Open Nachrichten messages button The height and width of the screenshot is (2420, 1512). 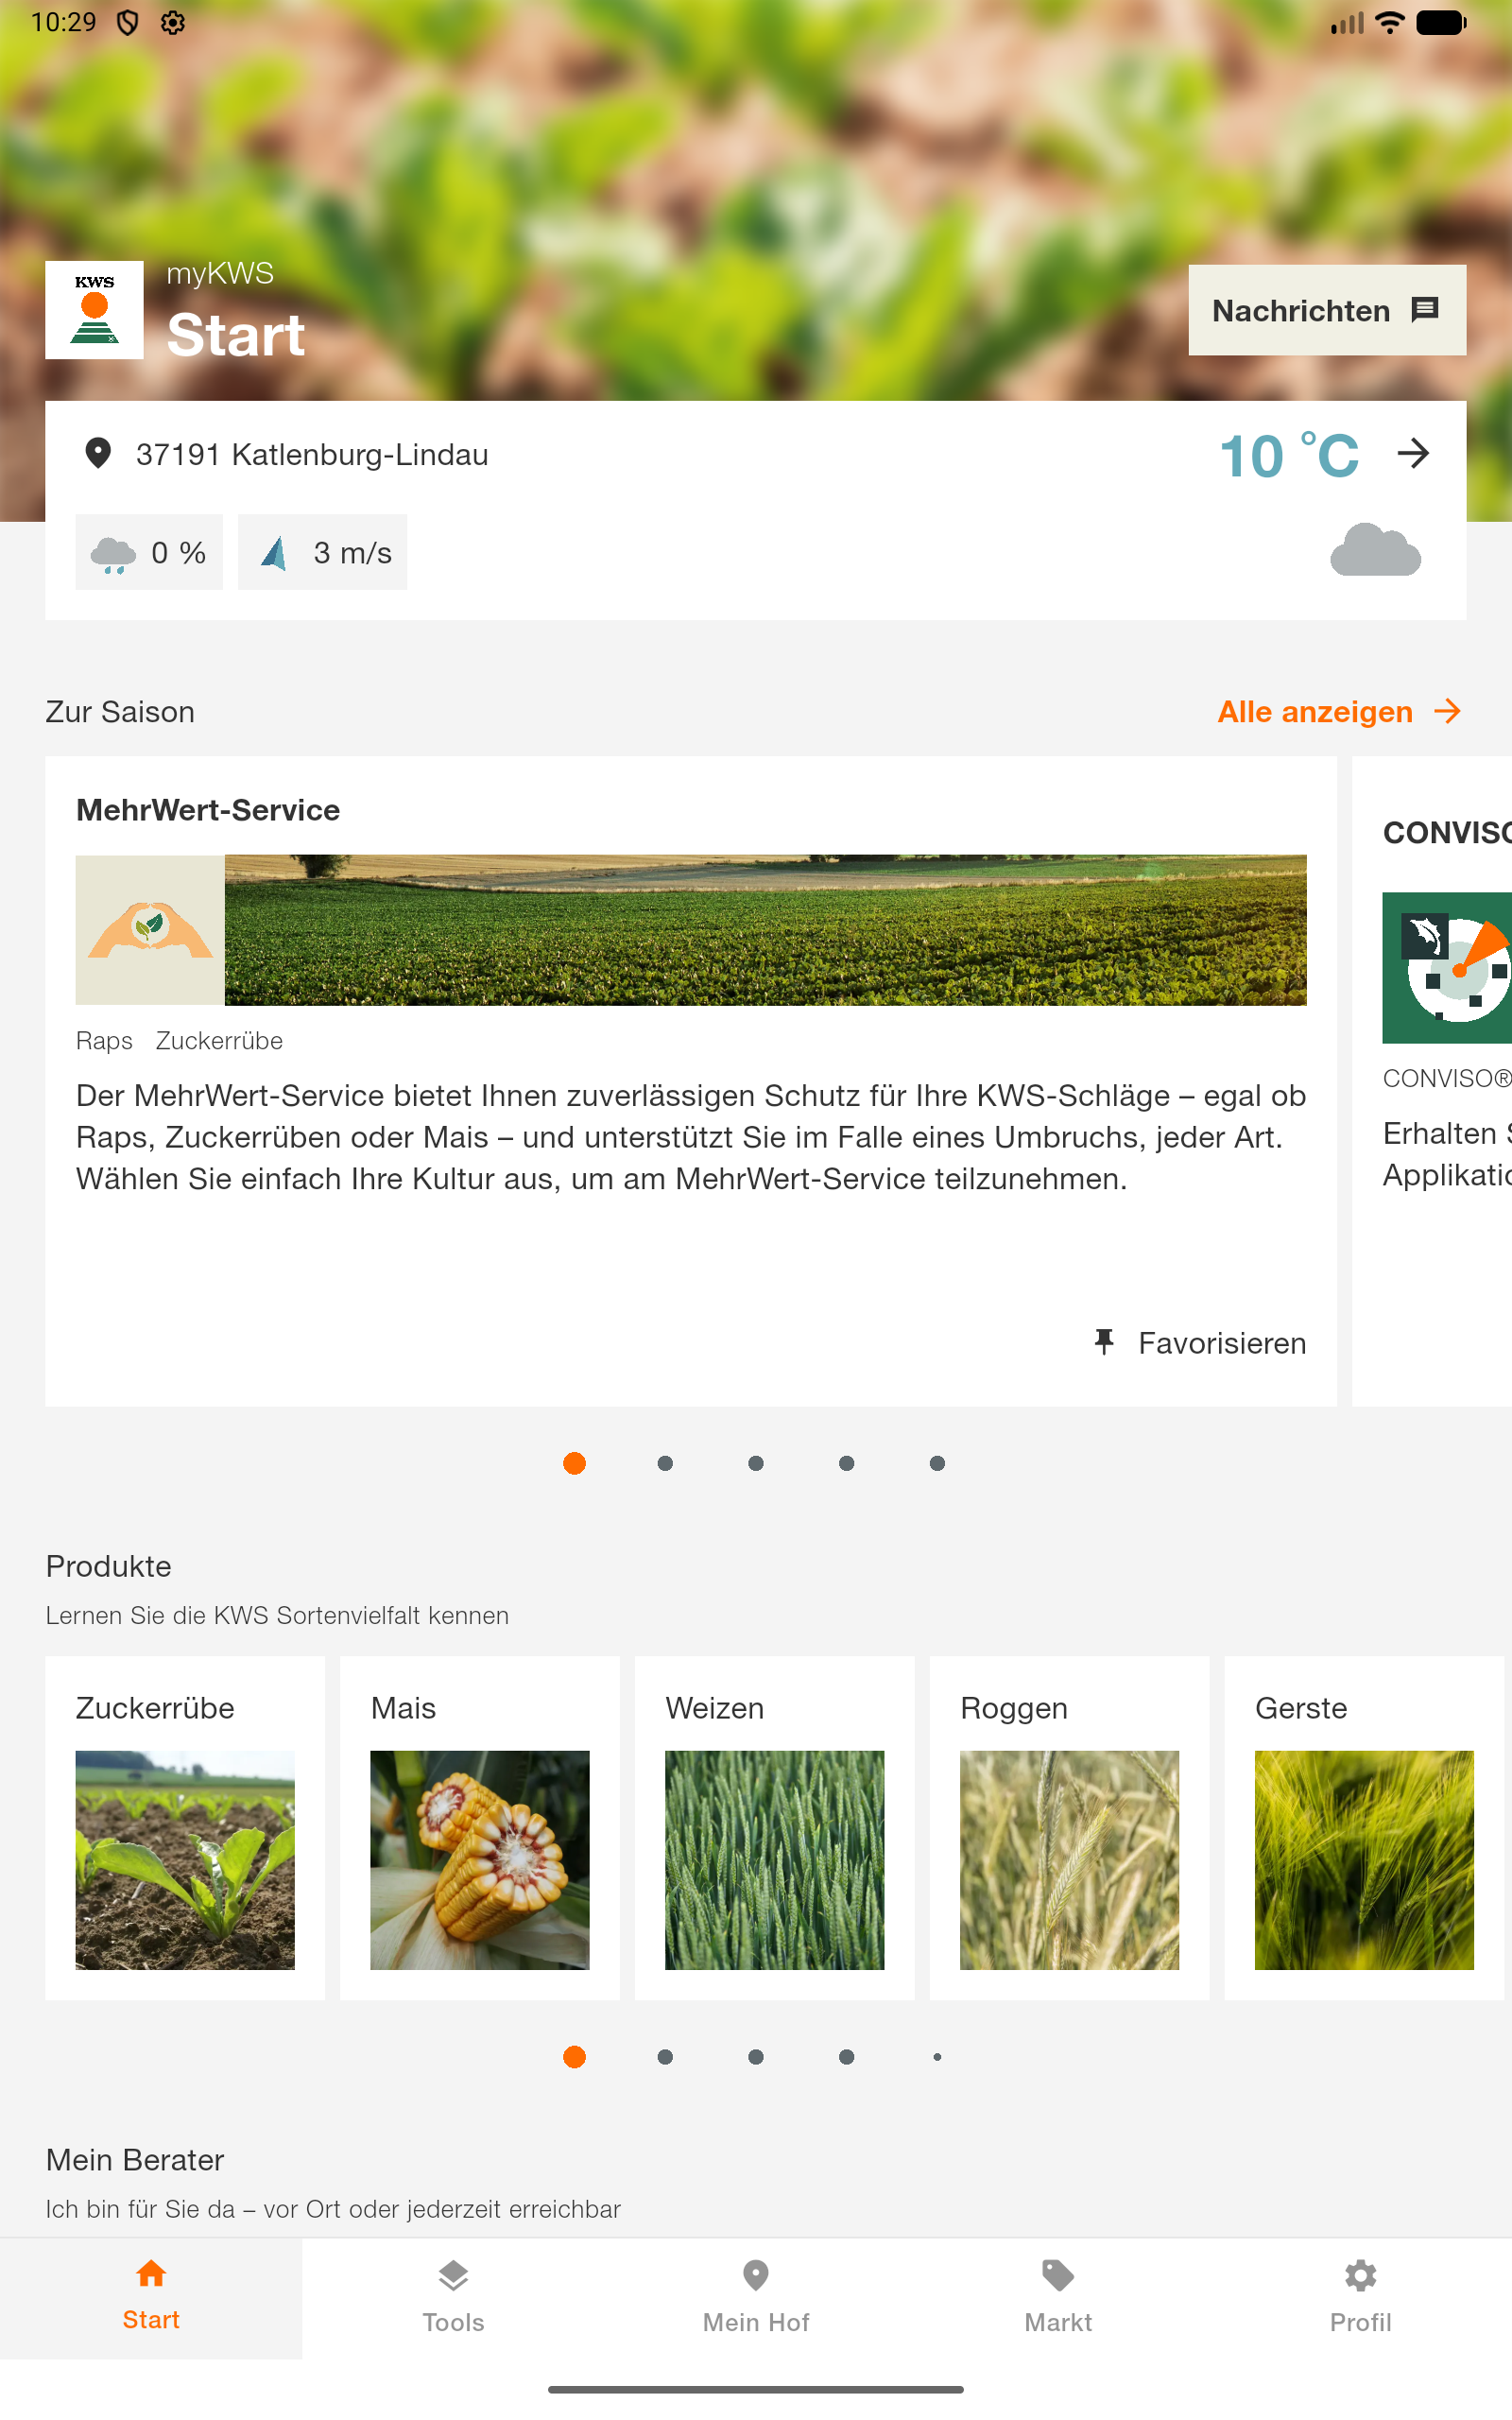click(1327, 310)
